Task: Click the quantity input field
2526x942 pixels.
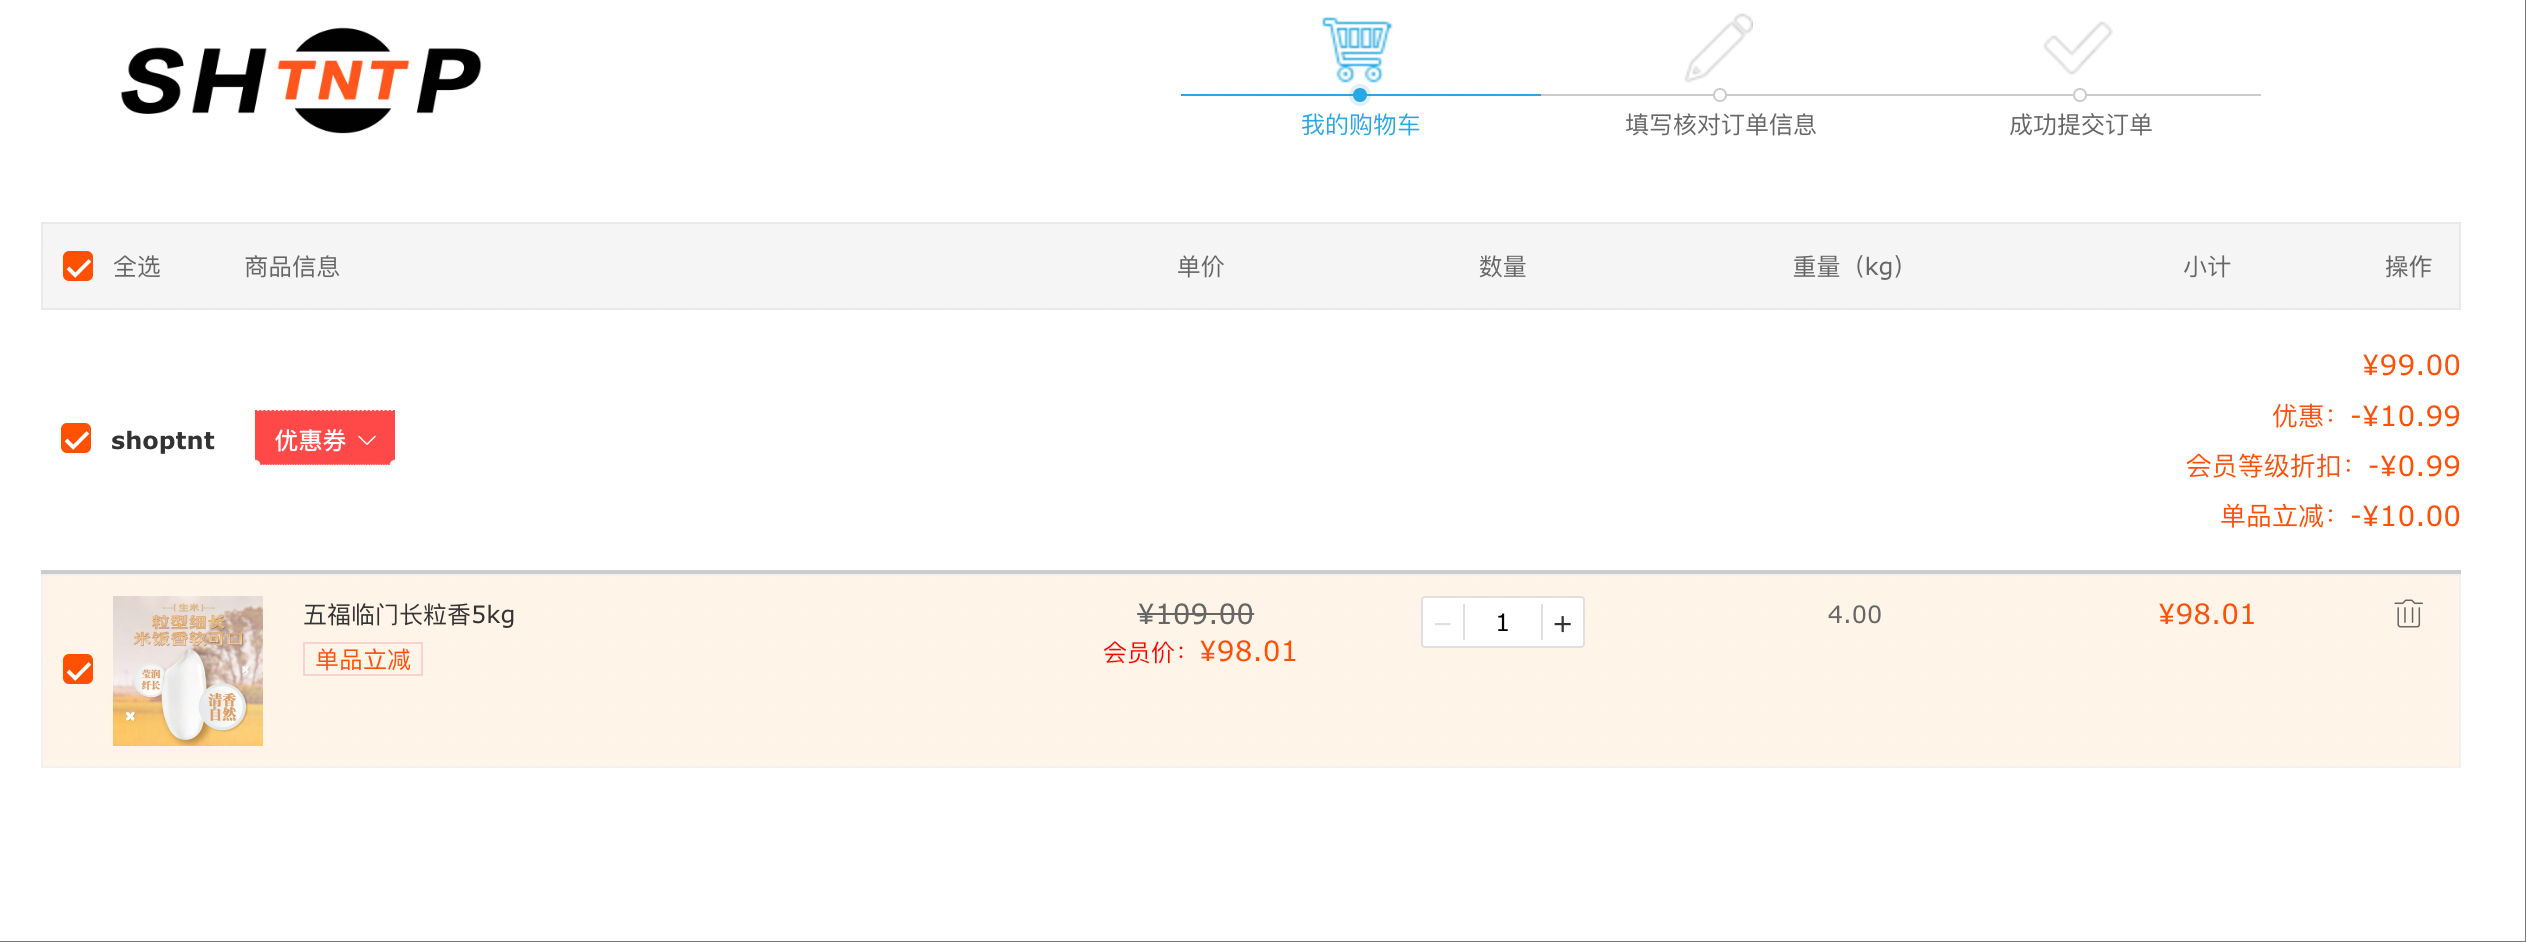Action: 1502,623
